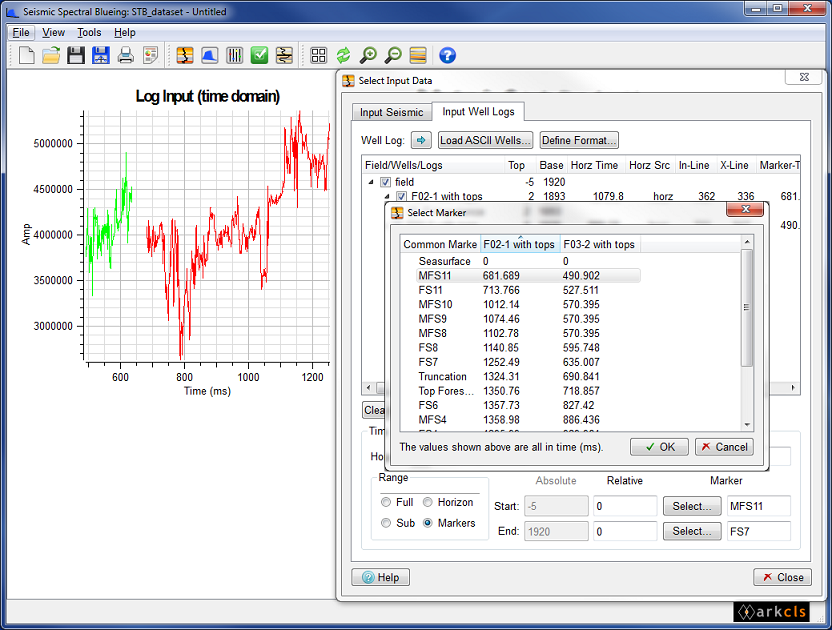Collapse the field tree node
832x630 pixels.
pyautogui.click(x=371, y=182)
